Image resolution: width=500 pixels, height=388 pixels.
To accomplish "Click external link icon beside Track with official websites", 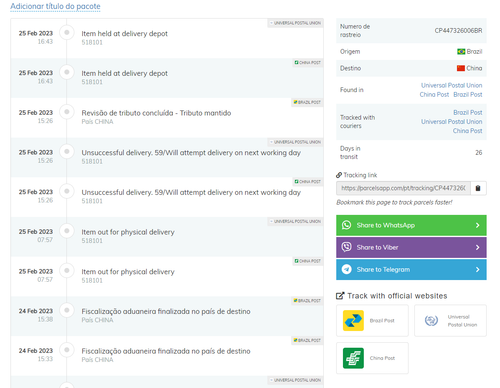I will pyautogui.click(x=340, y=296).
